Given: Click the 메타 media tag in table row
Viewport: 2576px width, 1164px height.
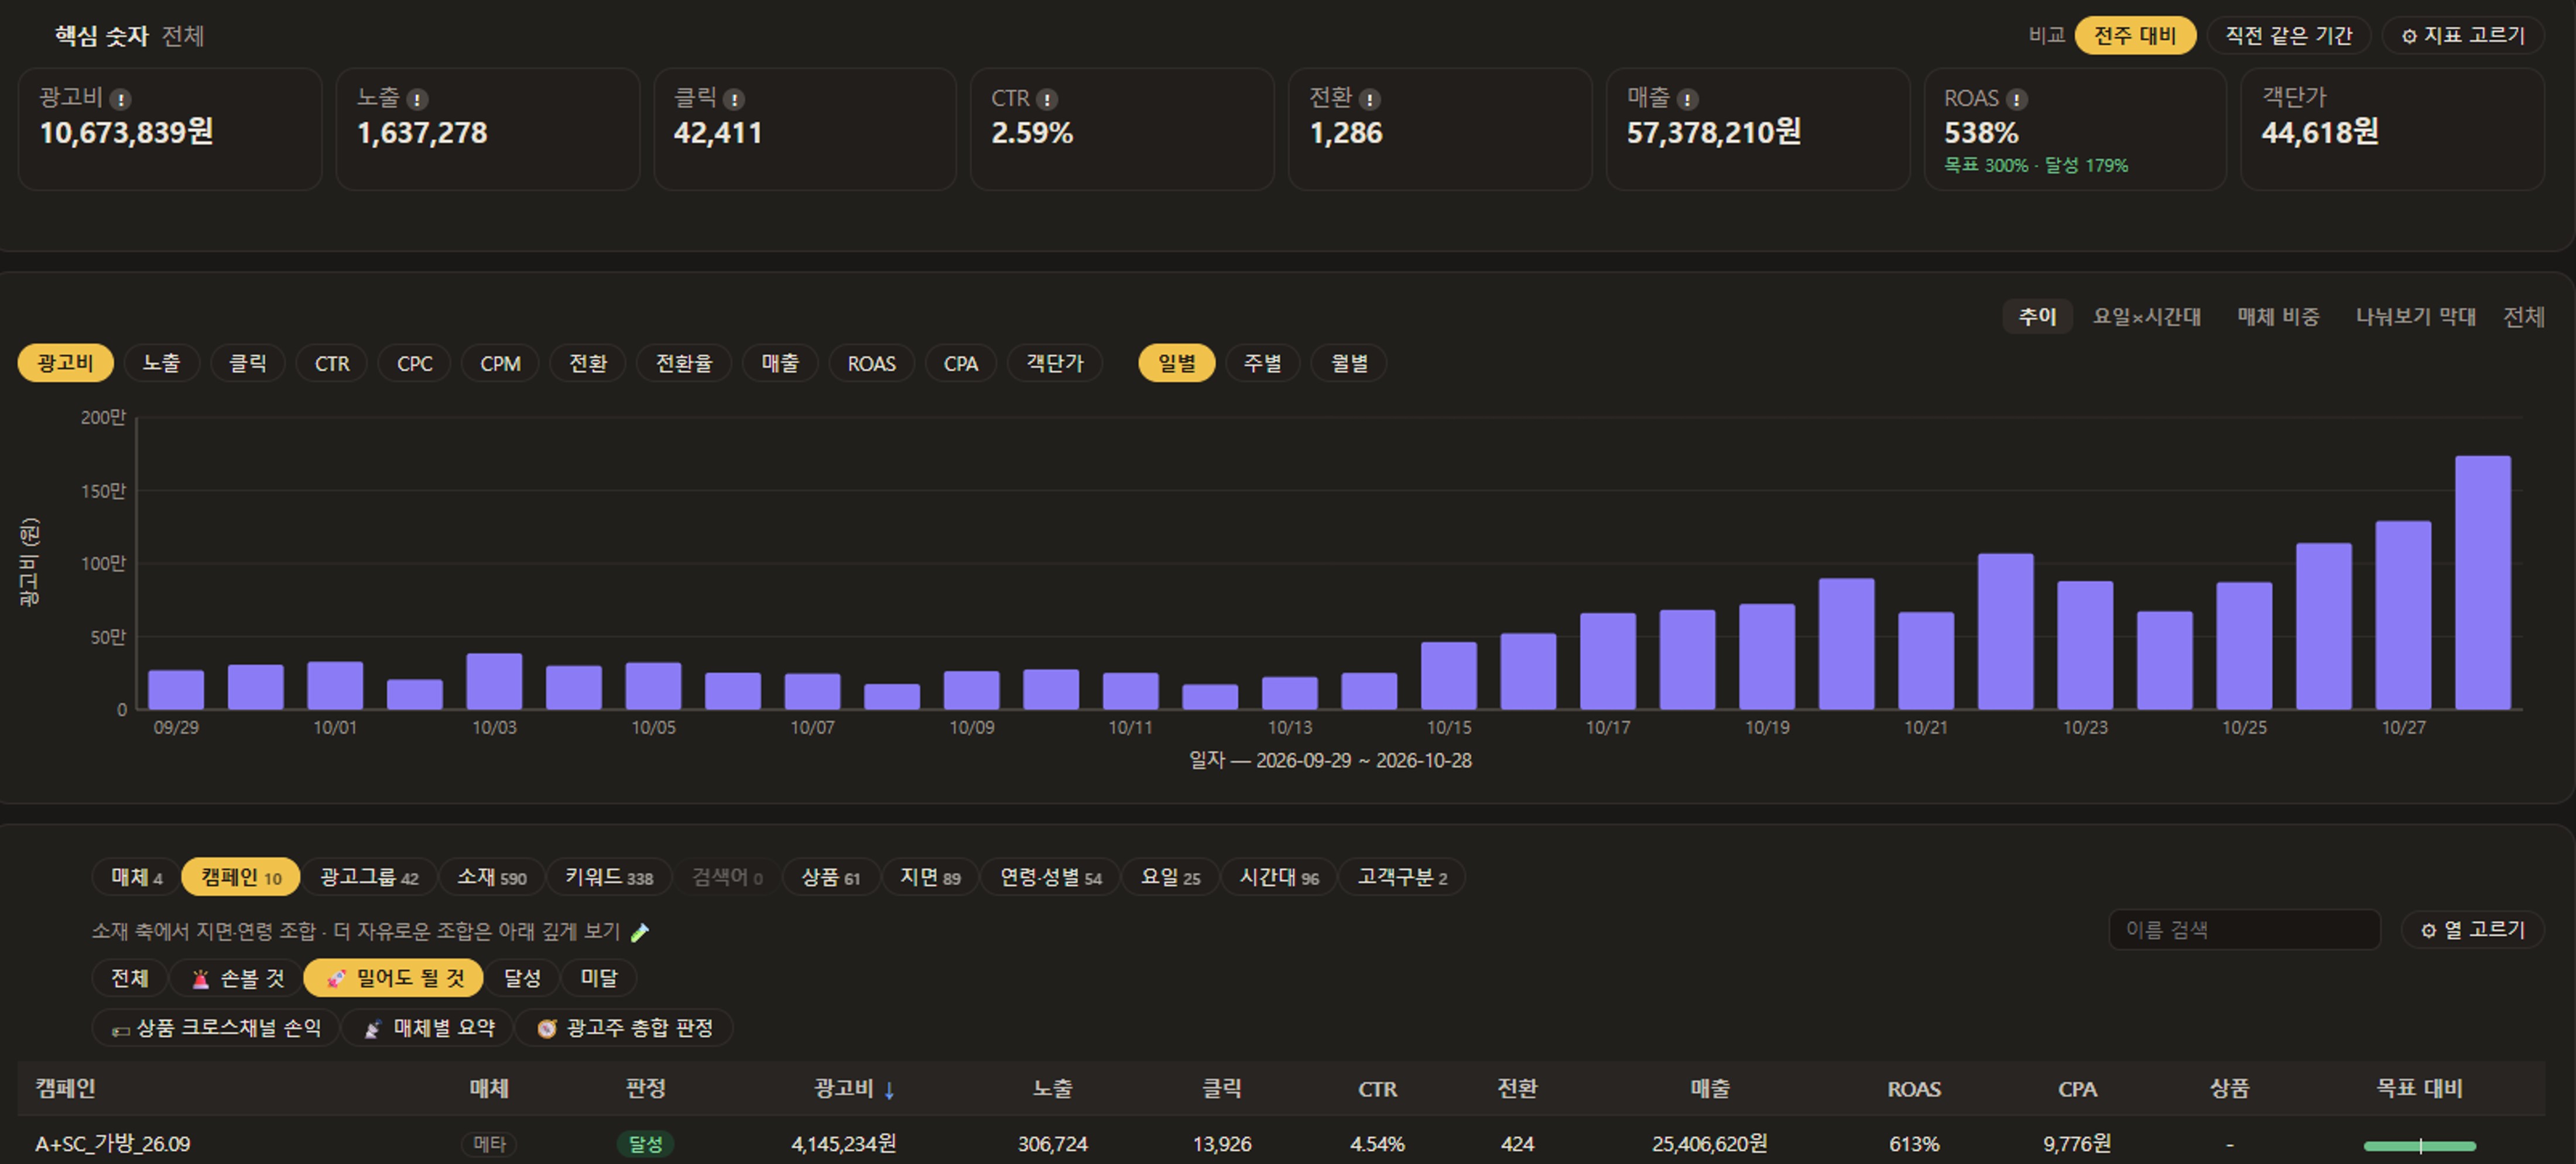Looking at the screenshot, I should (x=489, y=1144).
